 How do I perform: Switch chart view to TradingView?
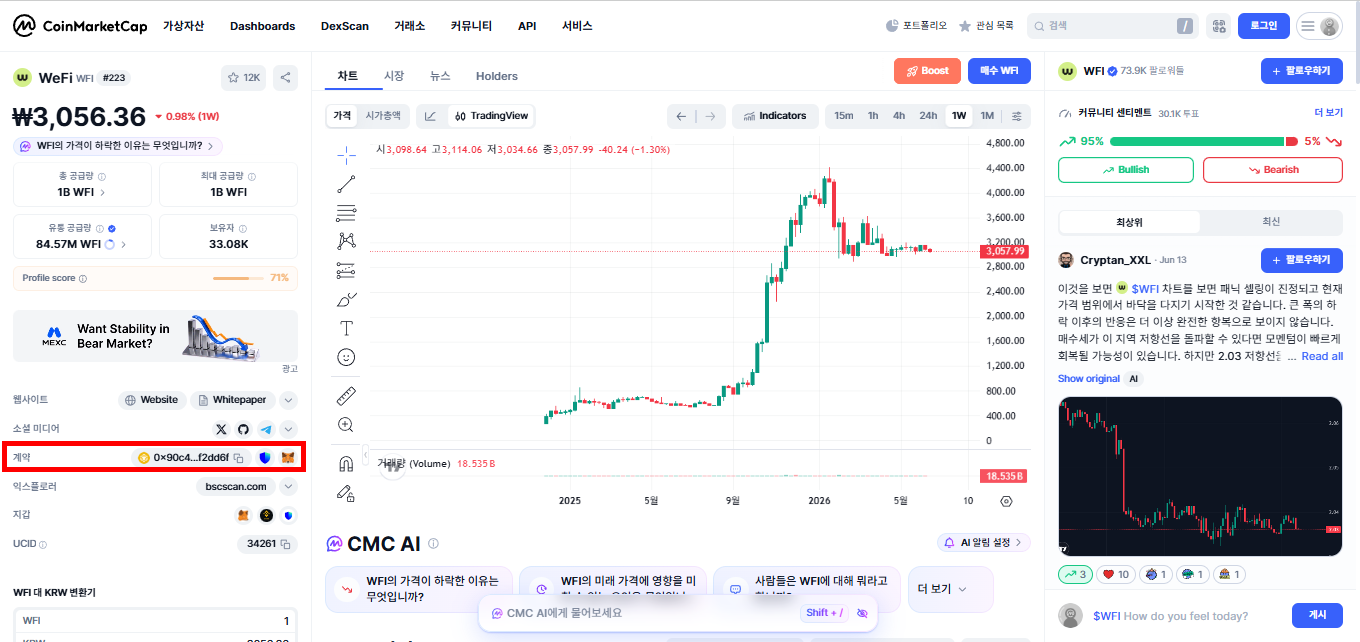(491, 116)
